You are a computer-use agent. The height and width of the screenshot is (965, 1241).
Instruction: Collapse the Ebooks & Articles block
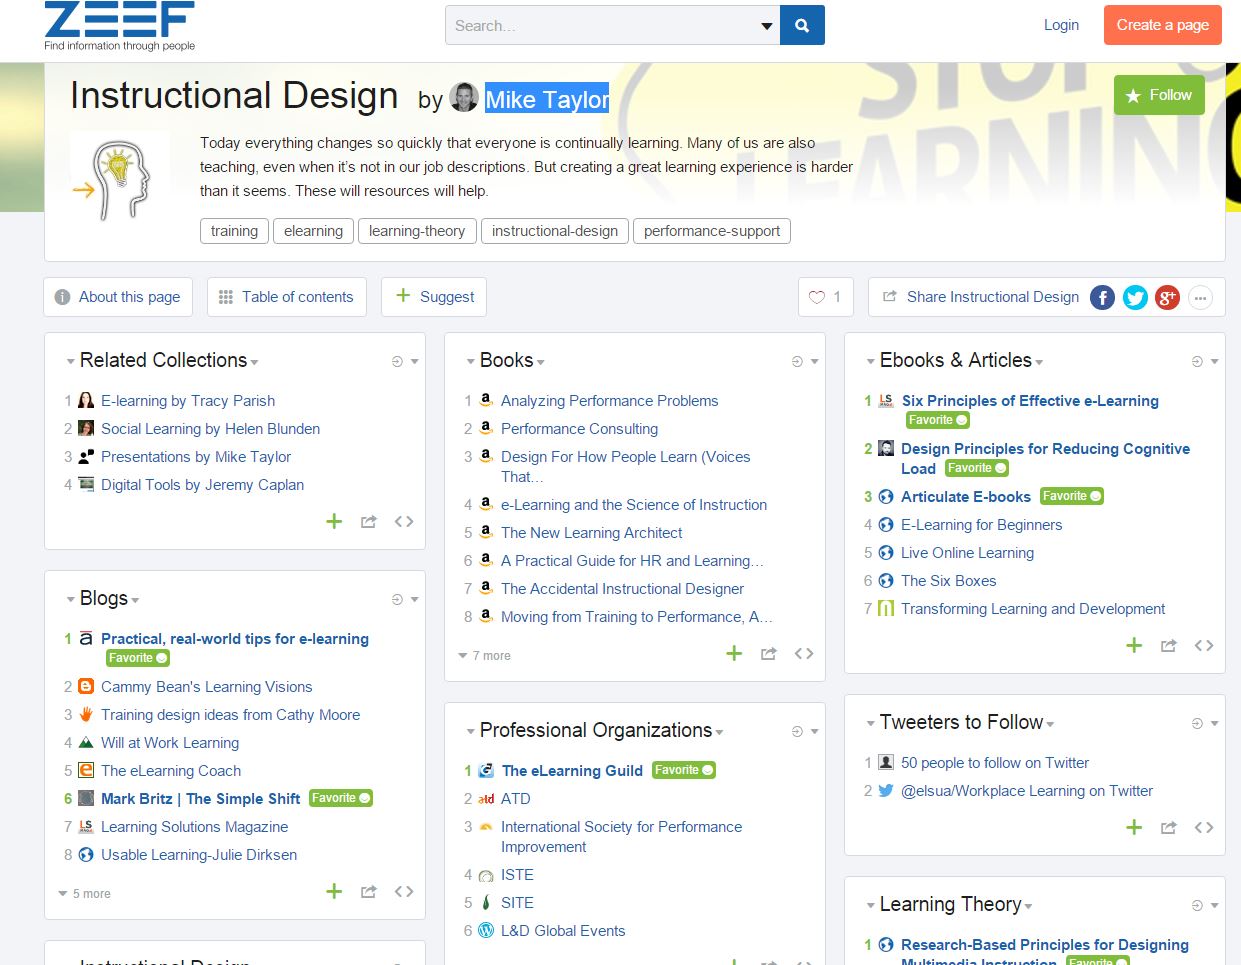[870, 362]
